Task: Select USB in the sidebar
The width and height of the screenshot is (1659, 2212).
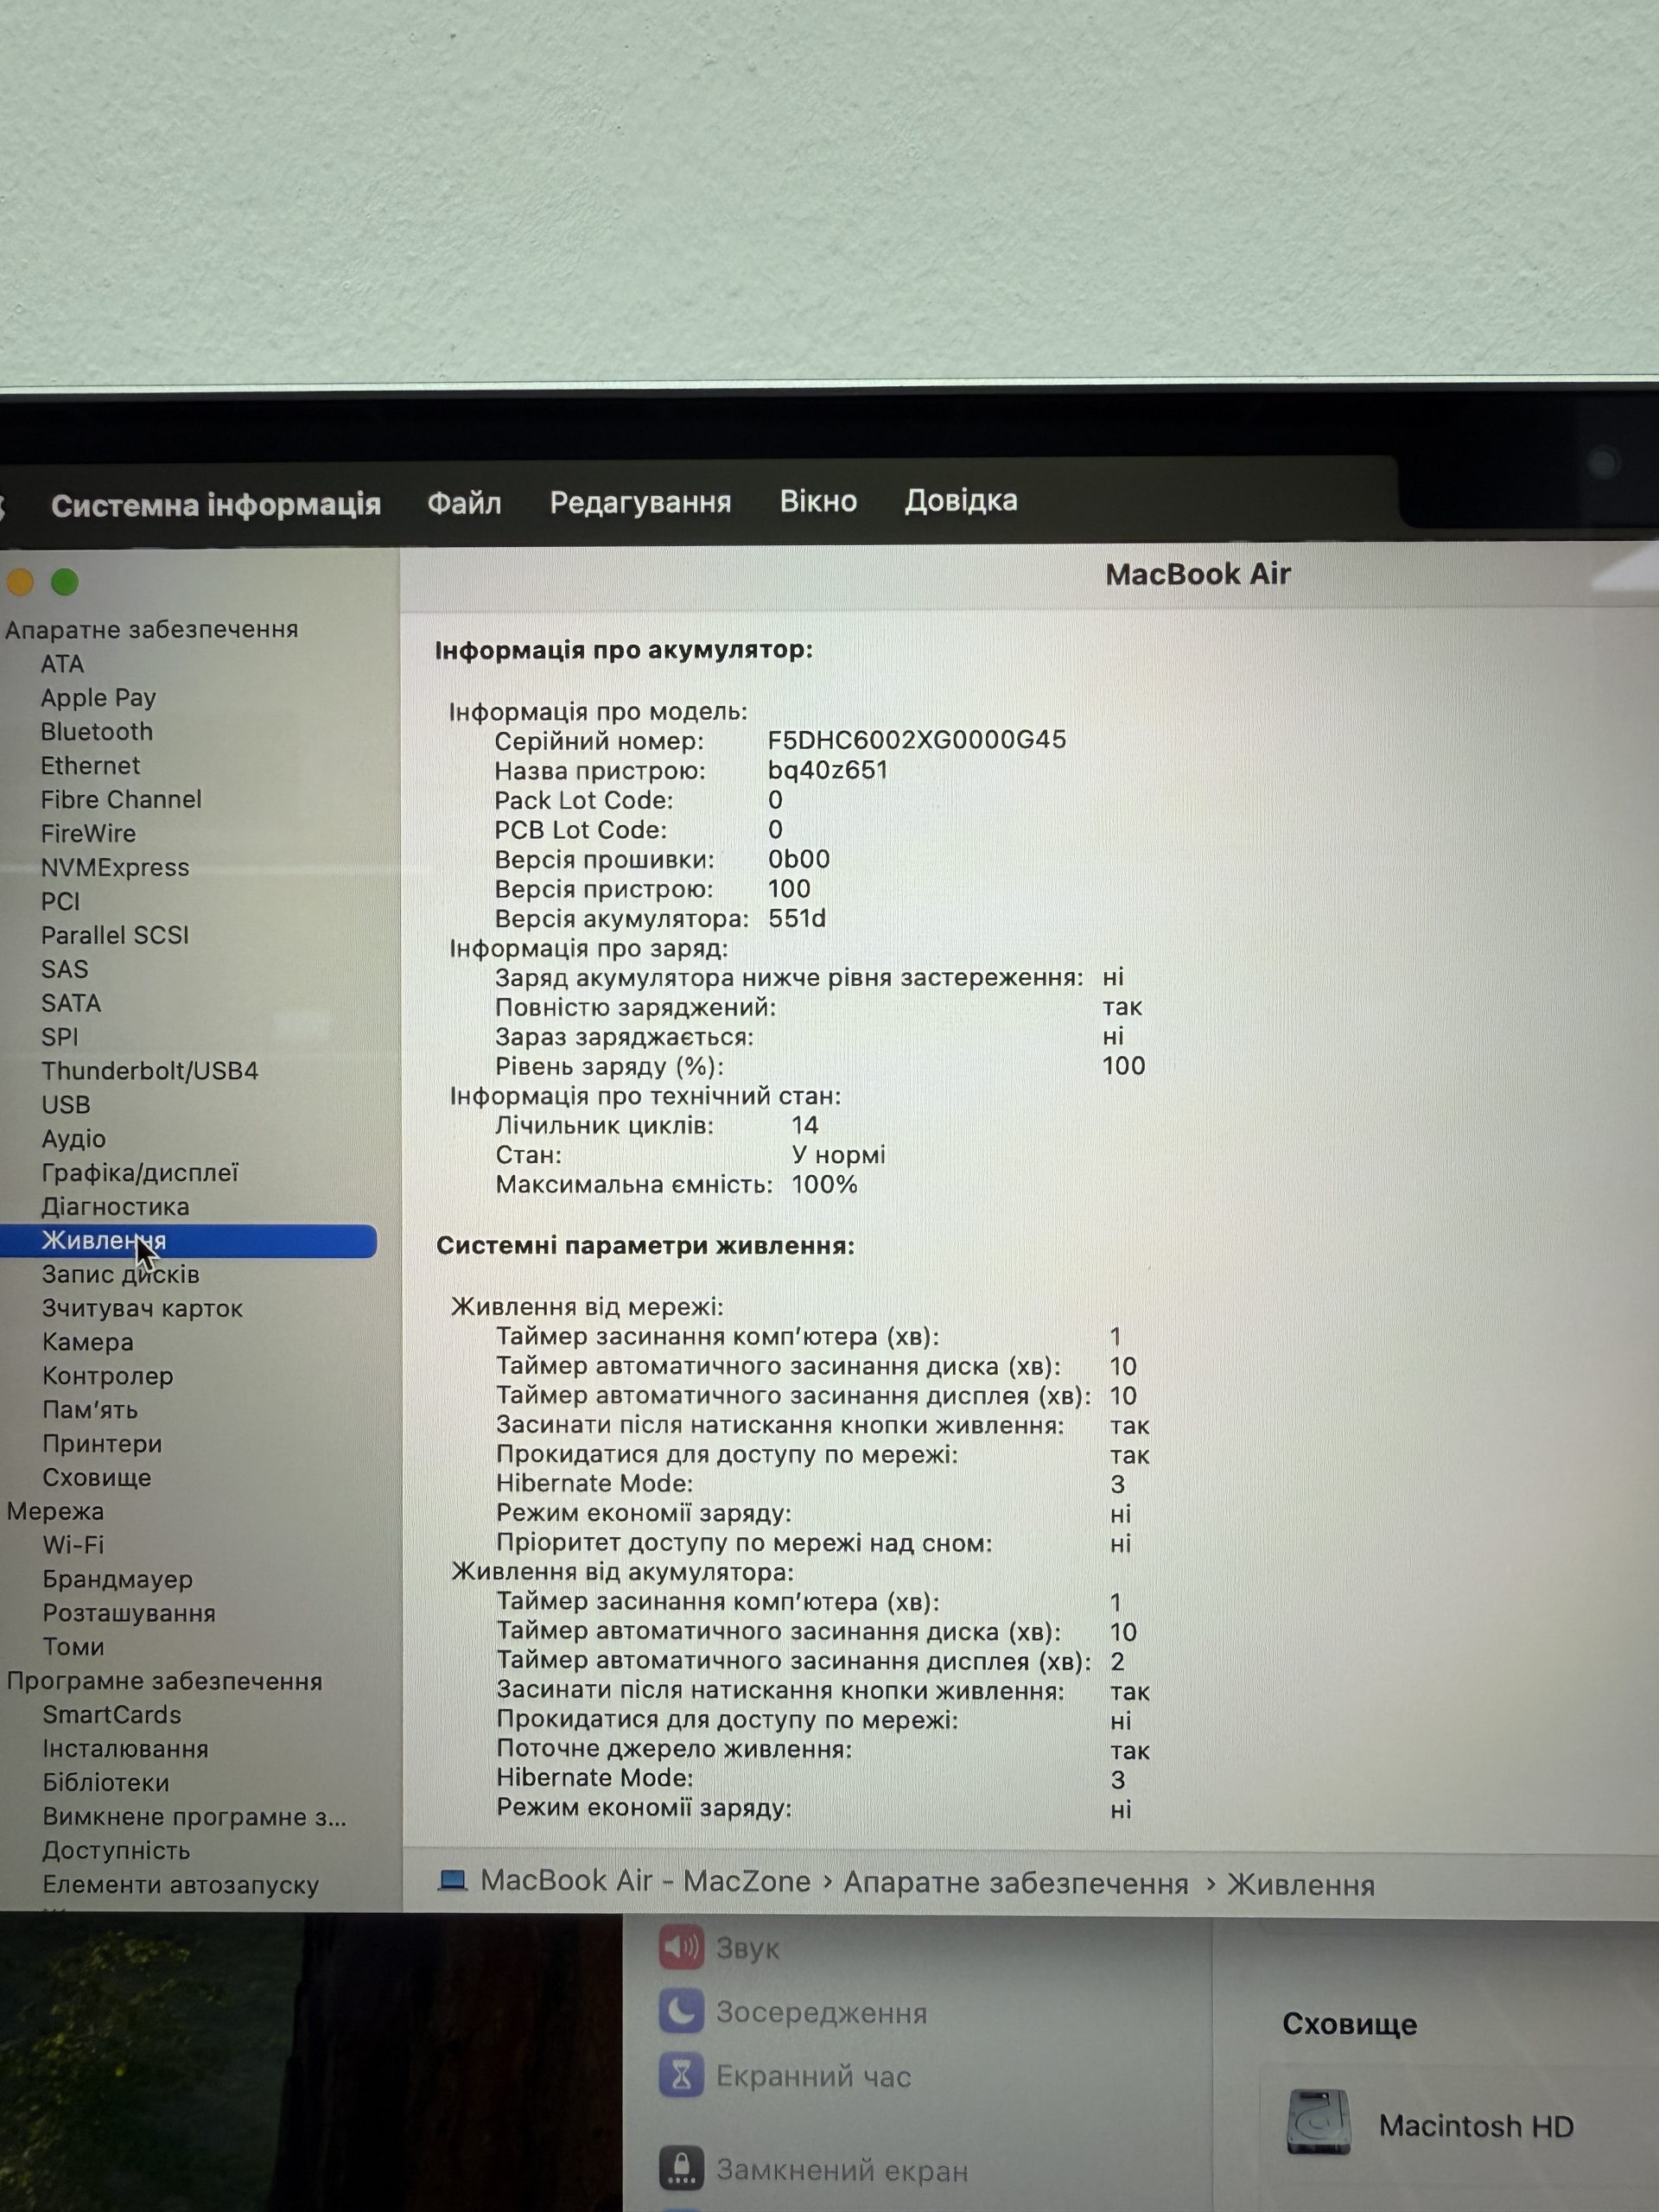Action: pyautogui.click(x=66, y=1106)
